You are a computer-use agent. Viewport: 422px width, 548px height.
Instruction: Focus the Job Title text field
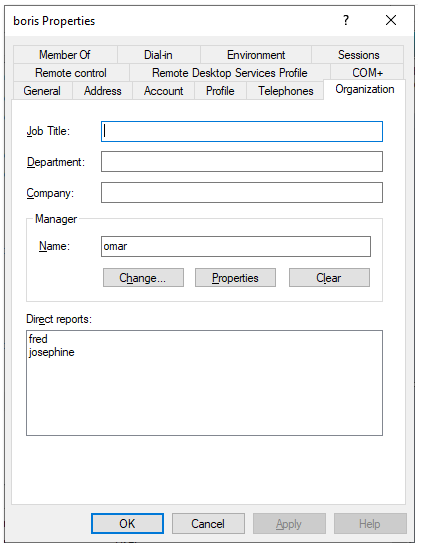click(x=242, y=131)
